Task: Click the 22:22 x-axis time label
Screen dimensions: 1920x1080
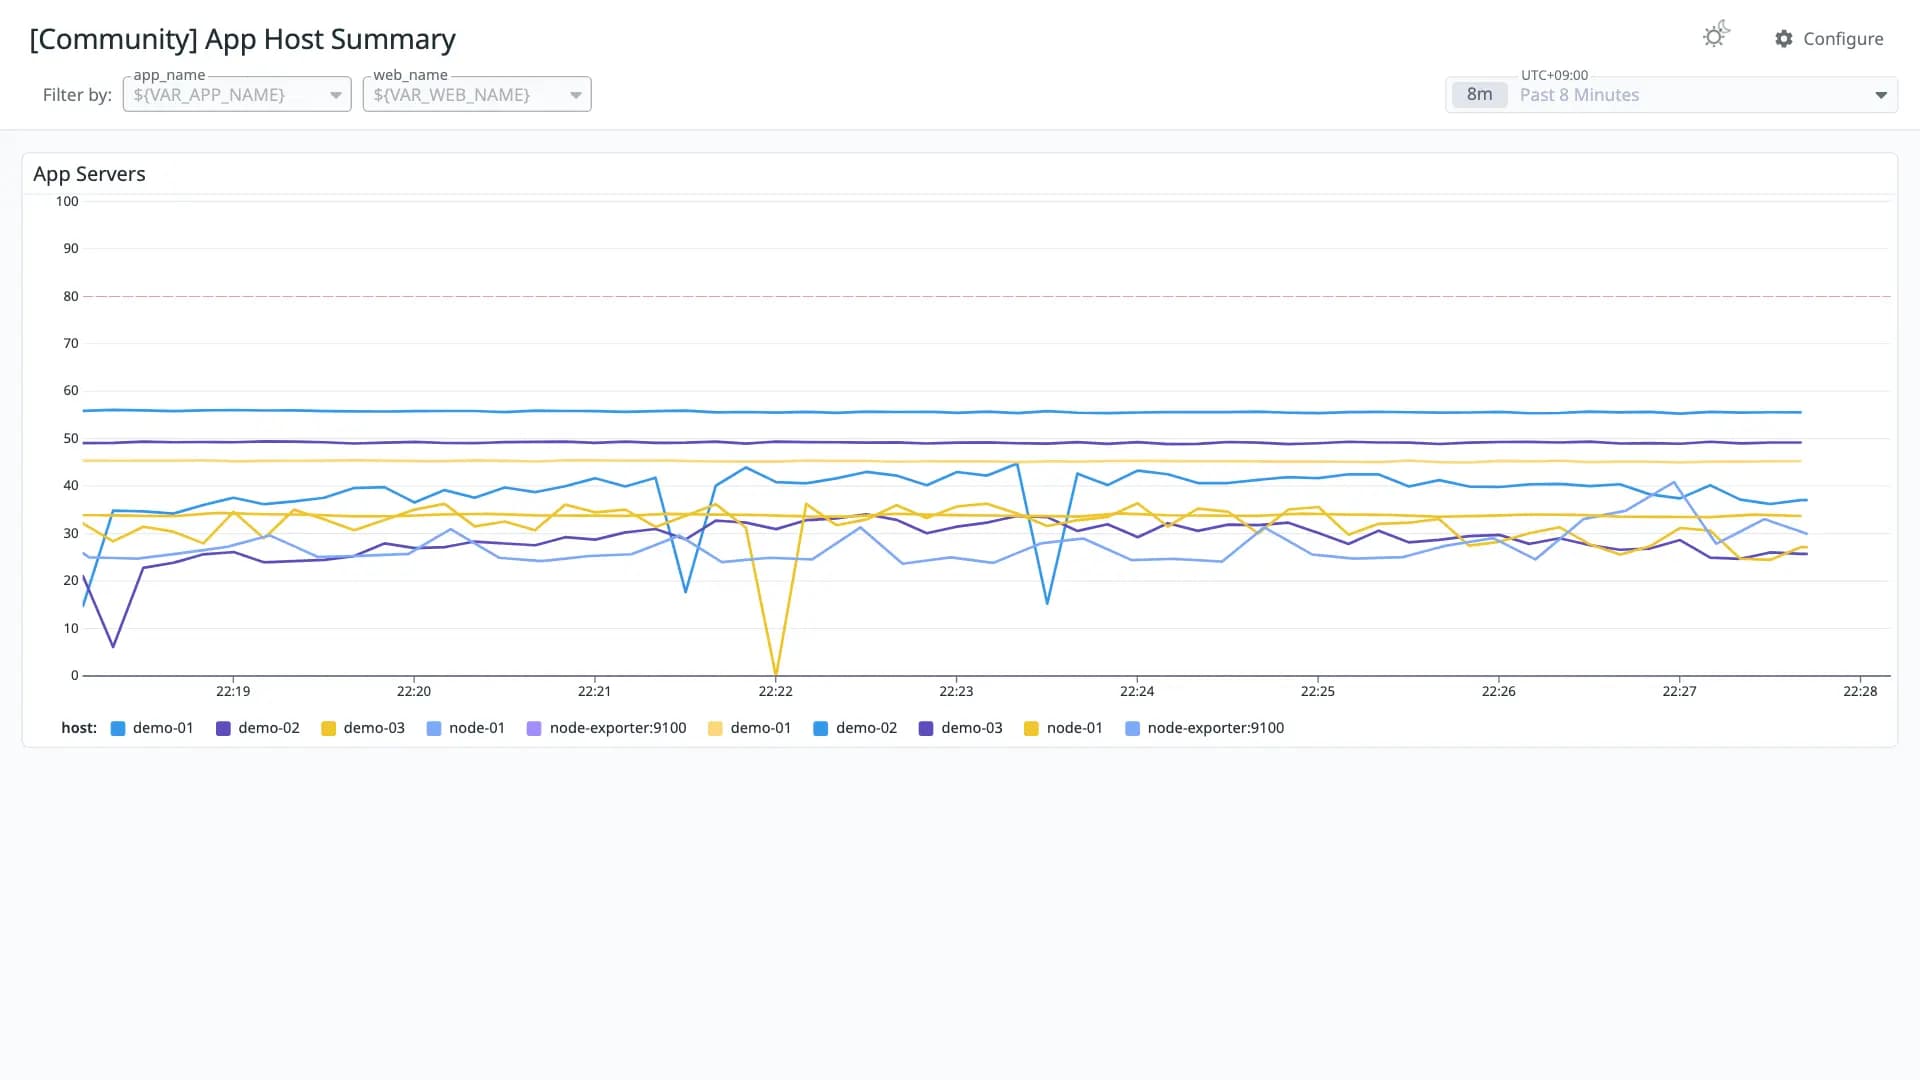Action: (x=775, y=691)
